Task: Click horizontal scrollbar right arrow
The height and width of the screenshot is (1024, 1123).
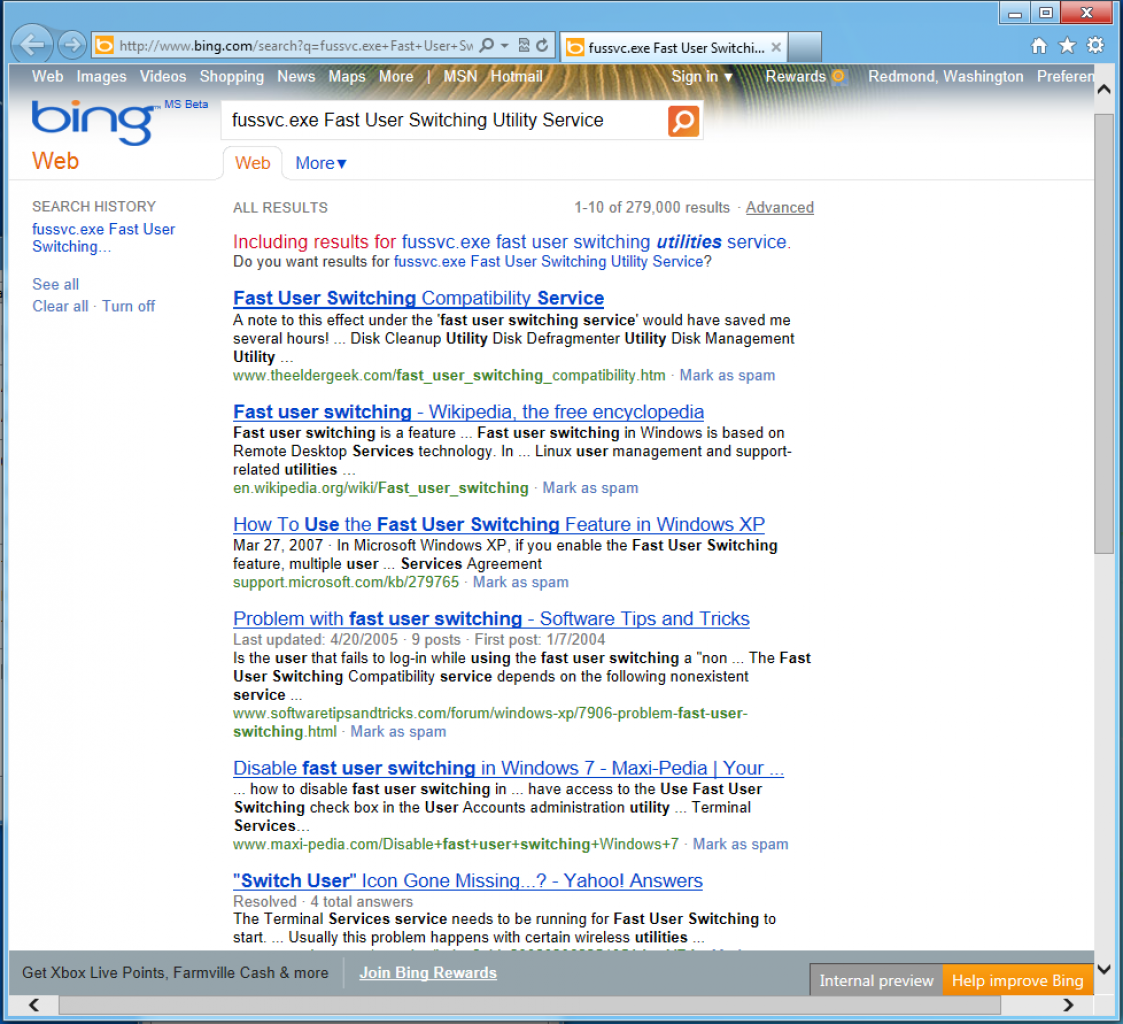Action: coord(1068,1005)
